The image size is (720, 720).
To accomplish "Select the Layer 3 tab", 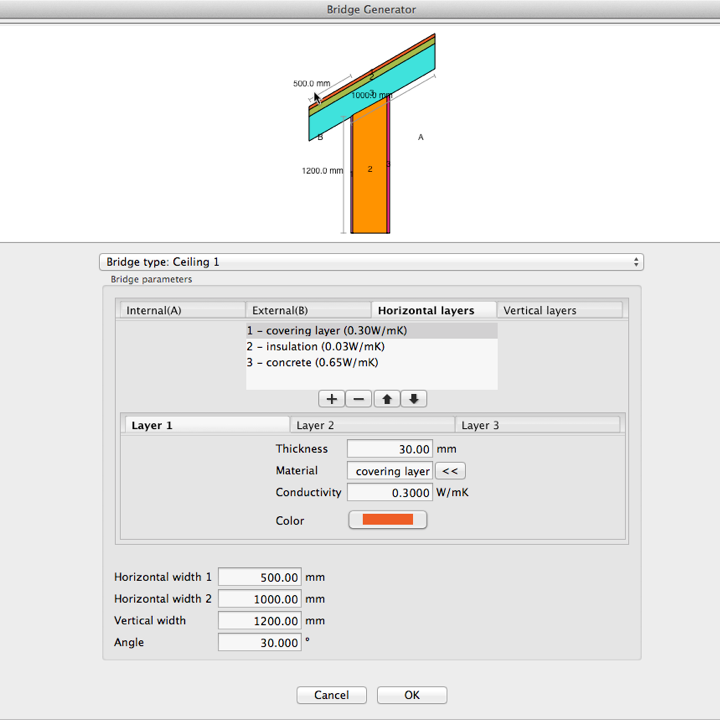I will [x=537, y=425].
